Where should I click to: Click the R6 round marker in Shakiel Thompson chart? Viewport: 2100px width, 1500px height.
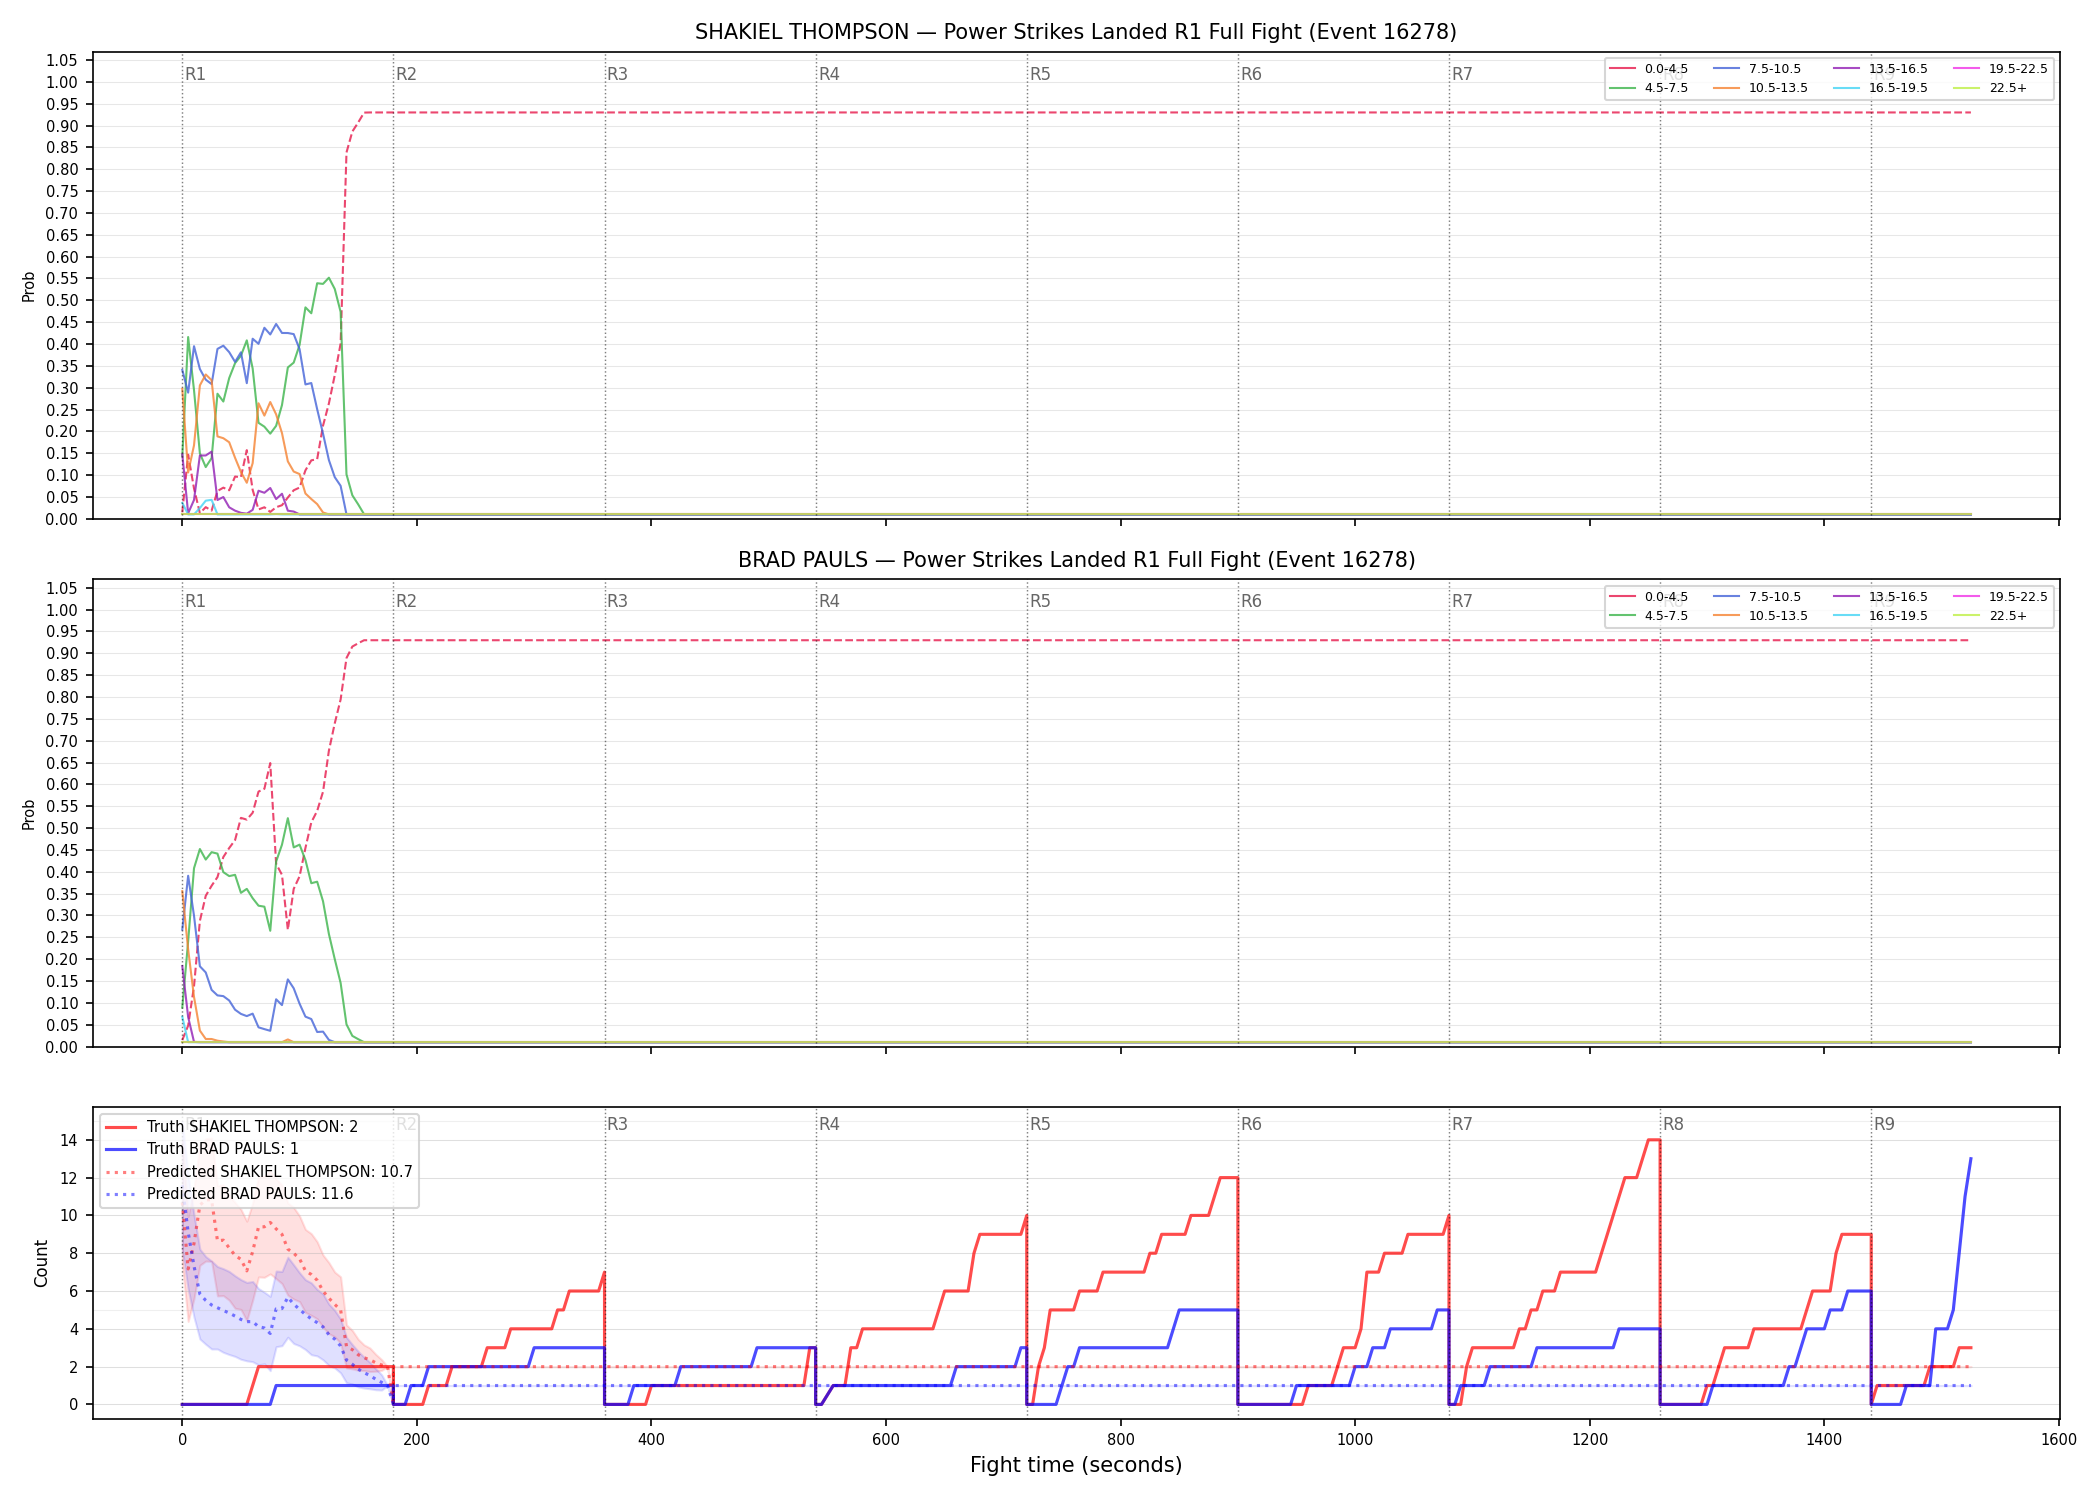tap(1251, 74)
